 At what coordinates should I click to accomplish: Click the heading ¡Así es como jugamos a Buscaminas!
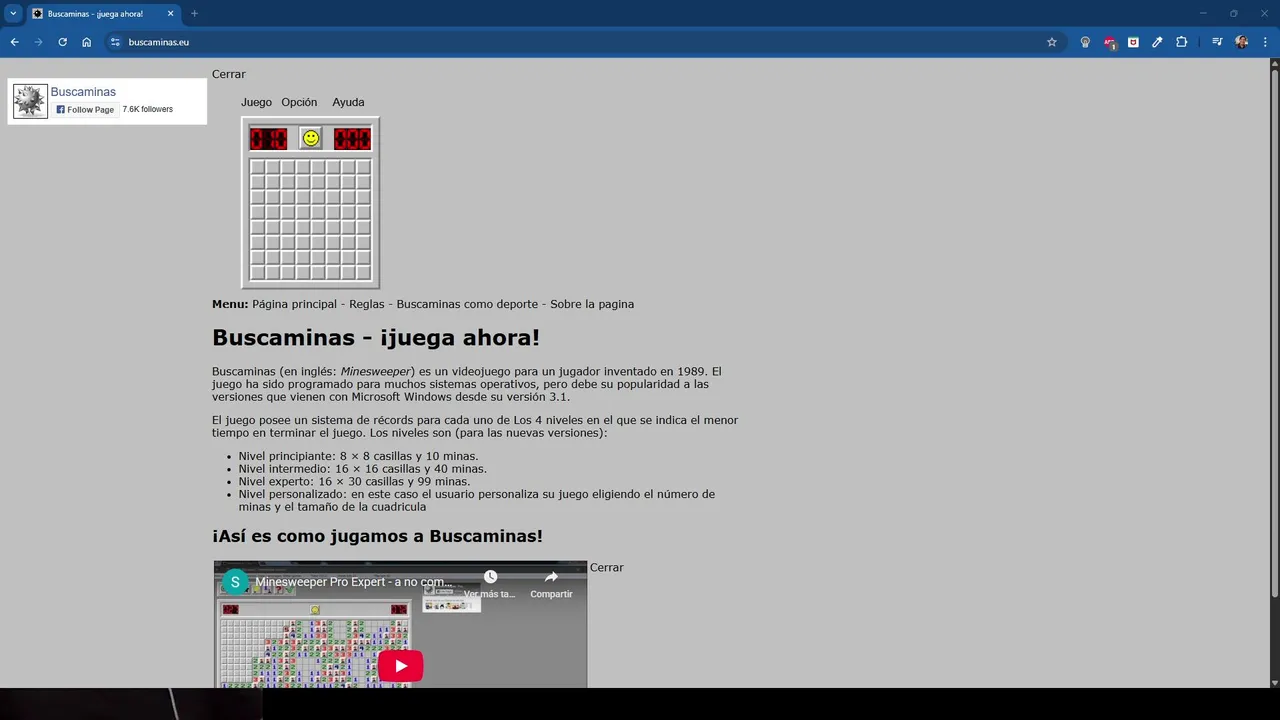(377, 536)
